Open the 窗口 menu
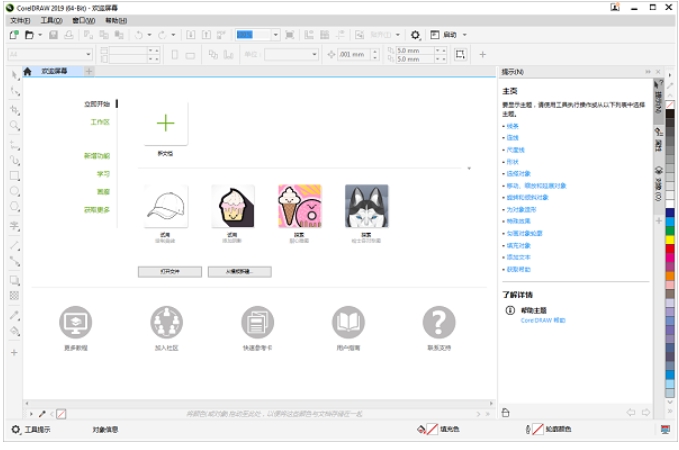 tap(84, 20)
